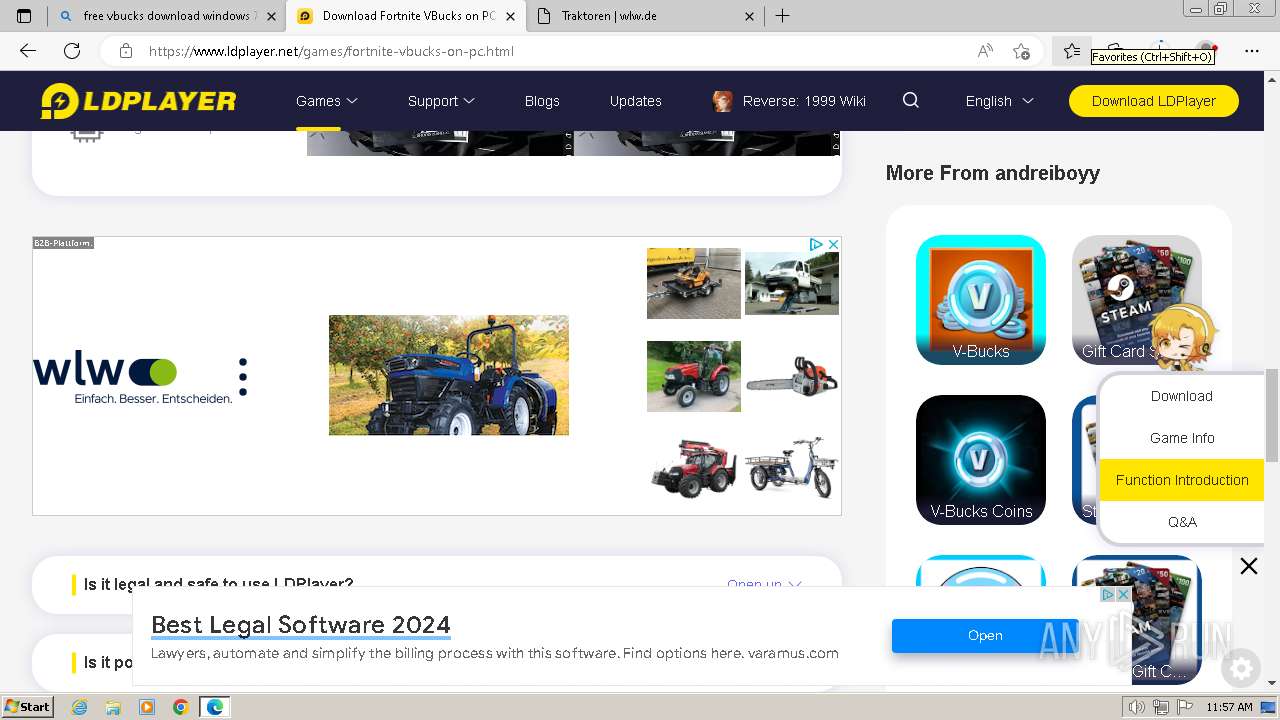Image resolution: width=1280 pixels, height=720 pixels.
Task: Select Q&A in side menu
Action: 1182,522
